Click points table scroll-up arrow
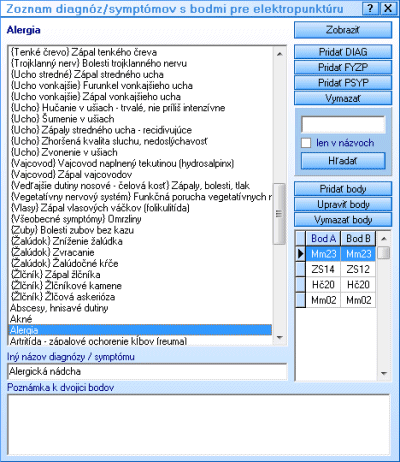The image size is (400, 462). point(384,239)
